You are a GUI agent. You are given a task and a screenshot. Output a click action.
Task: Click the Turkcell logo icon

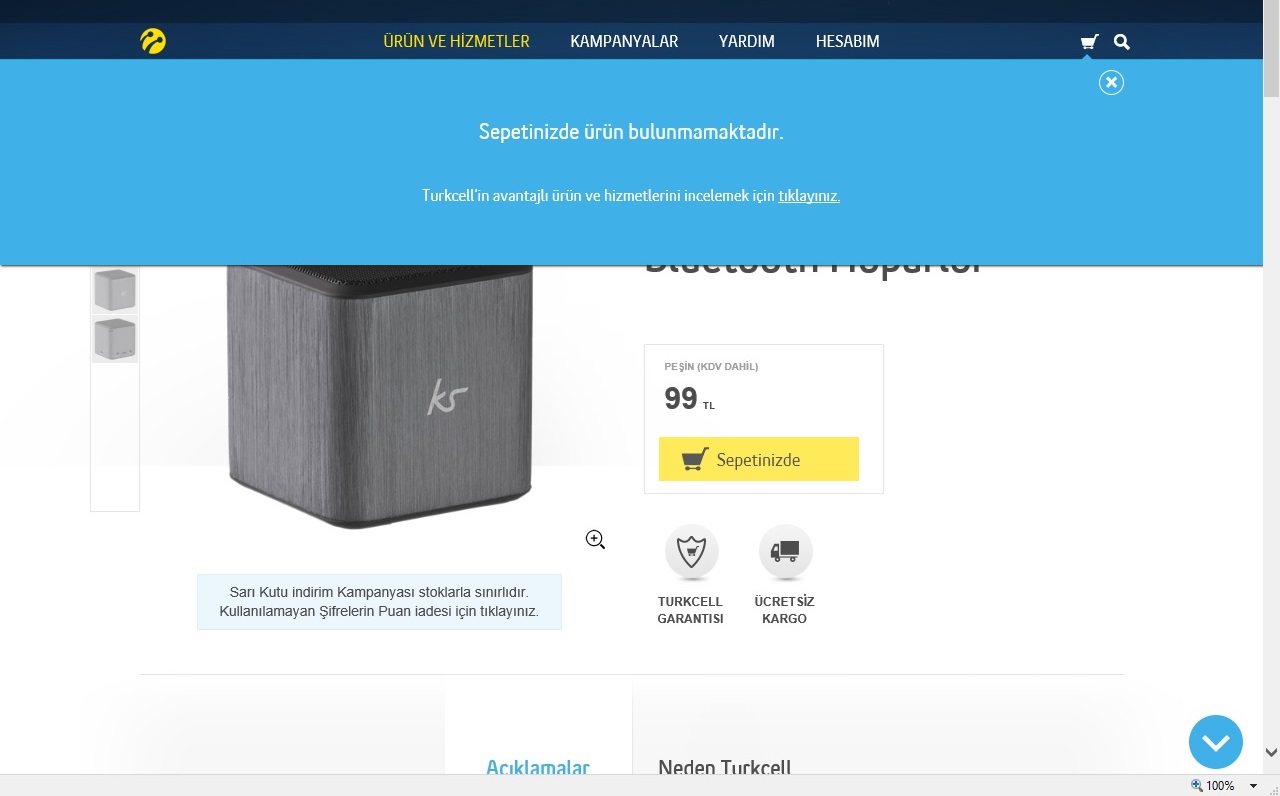pyautogui.click(x=153, y=41)
